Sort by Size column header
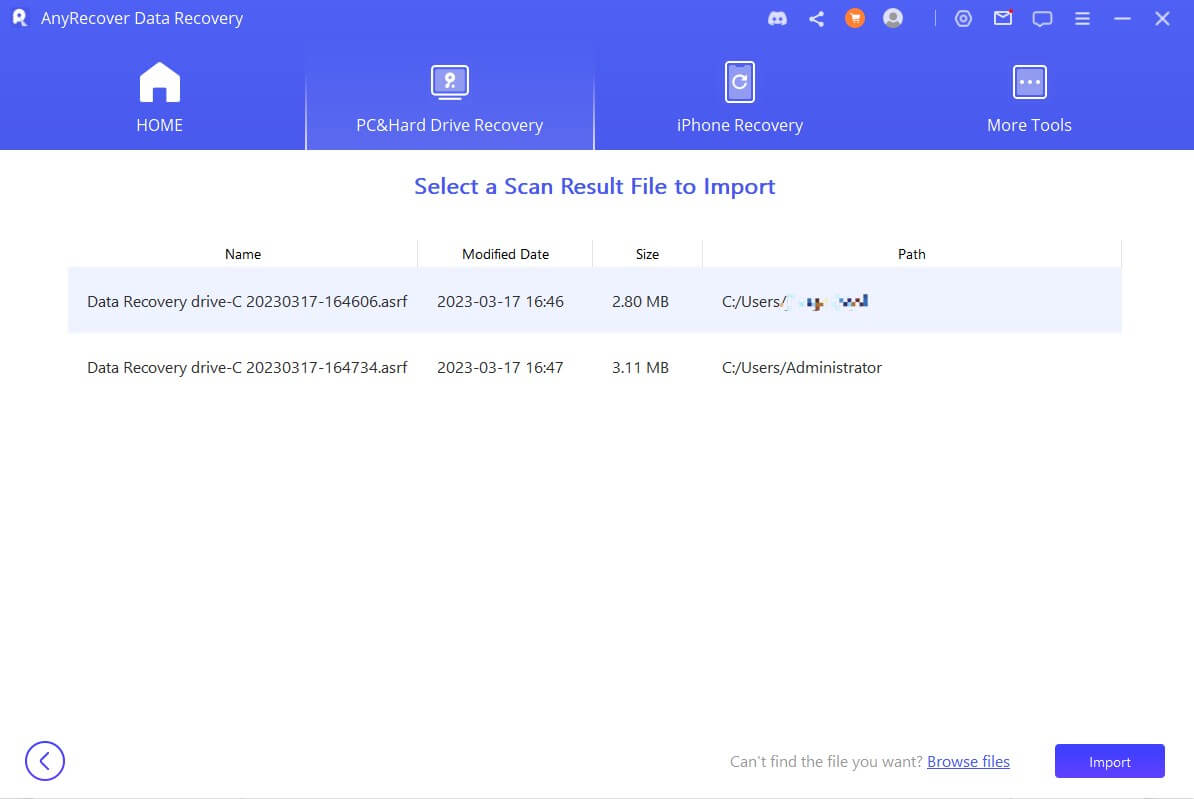This screenshot has height=799, width=1194. coord(647,254)
